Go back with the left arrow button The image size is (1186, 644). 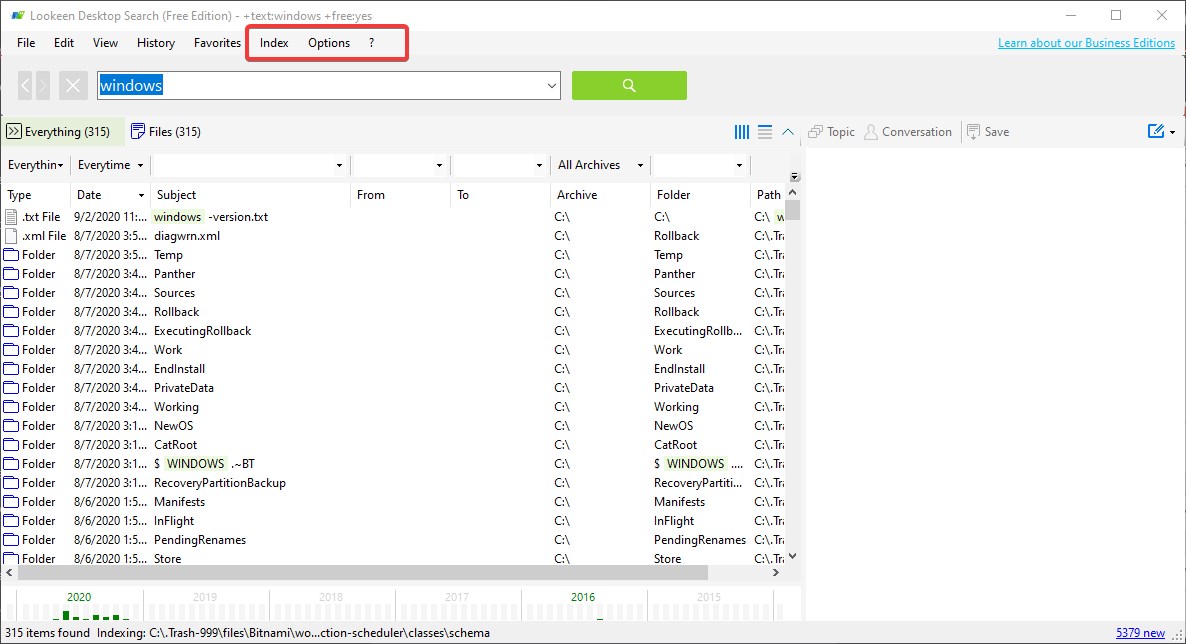(25, 86)
